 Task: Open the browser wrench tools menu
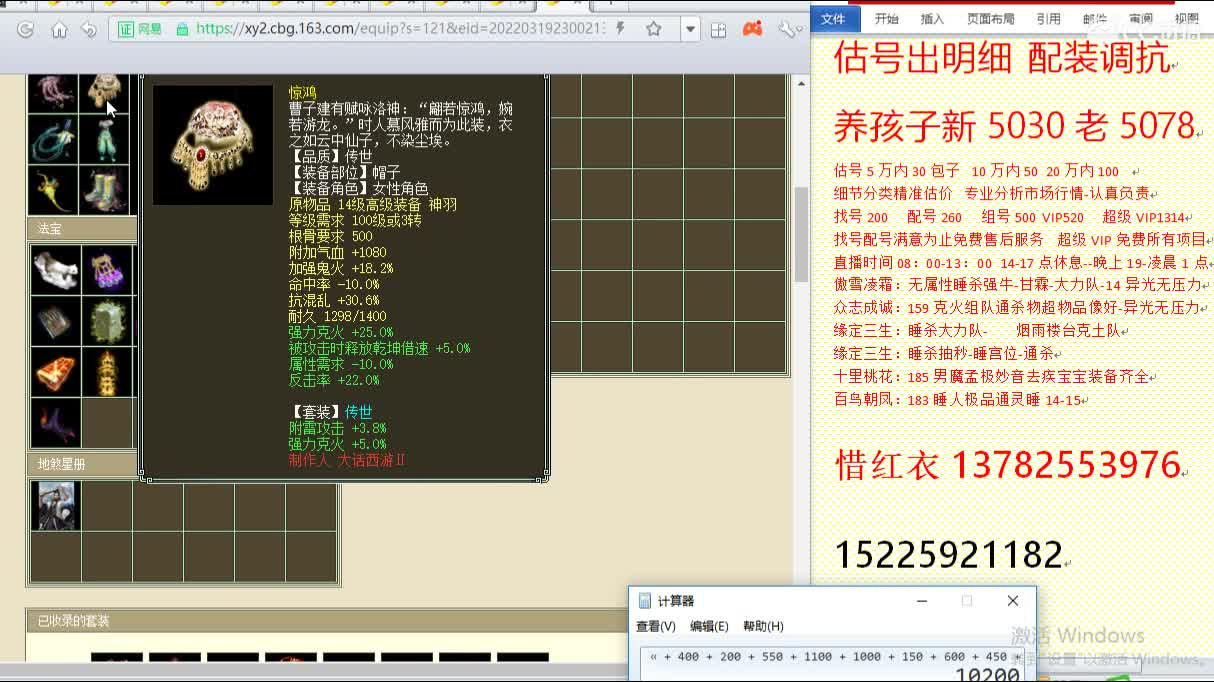click(x=786, y=30)
